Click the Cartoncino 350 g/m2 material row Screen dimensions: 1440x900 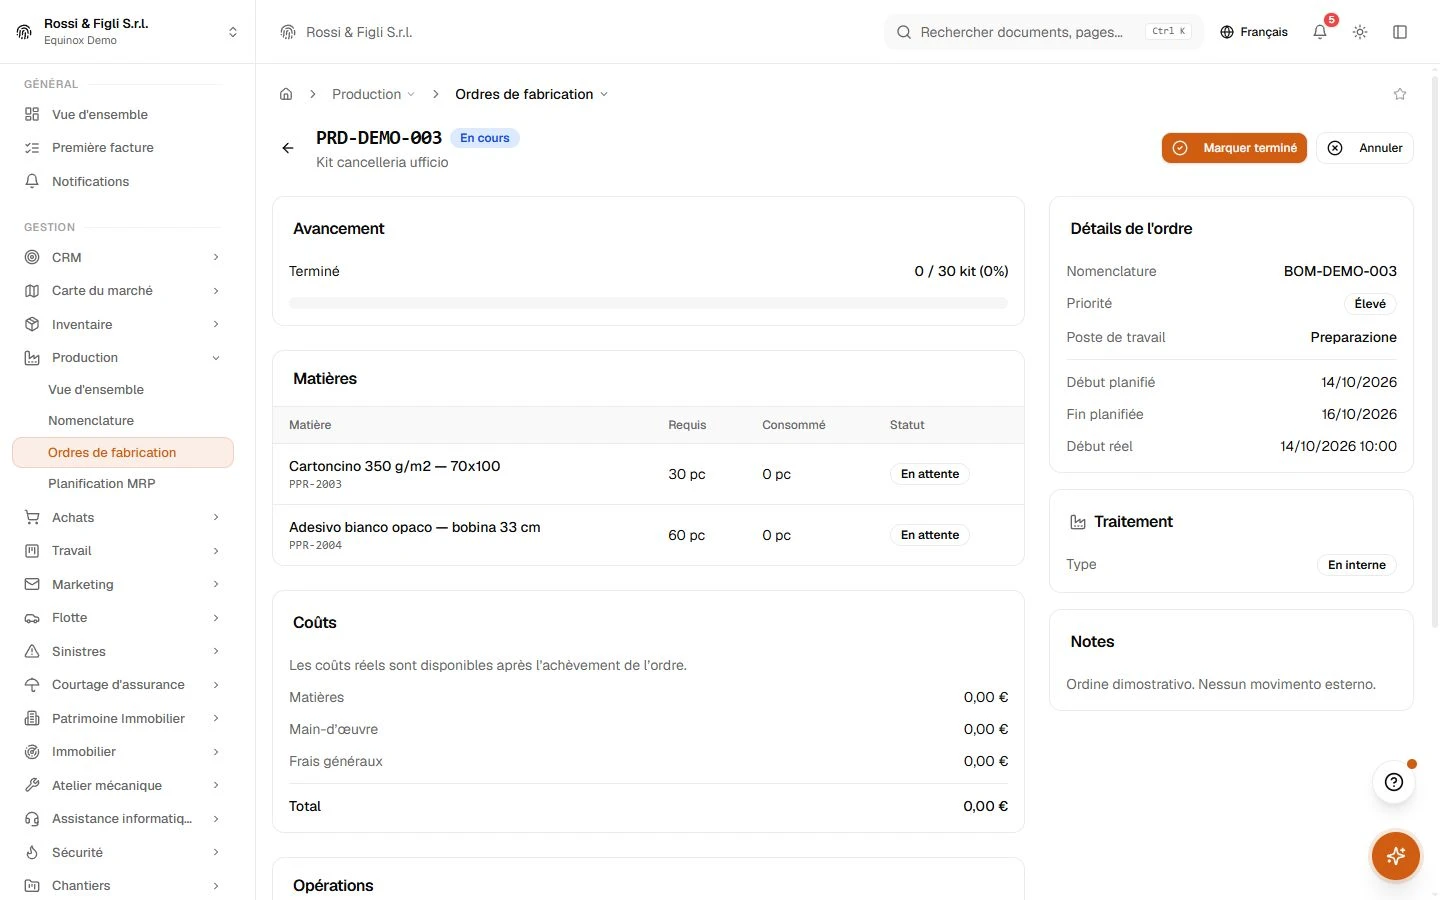(x=648, y=474)
